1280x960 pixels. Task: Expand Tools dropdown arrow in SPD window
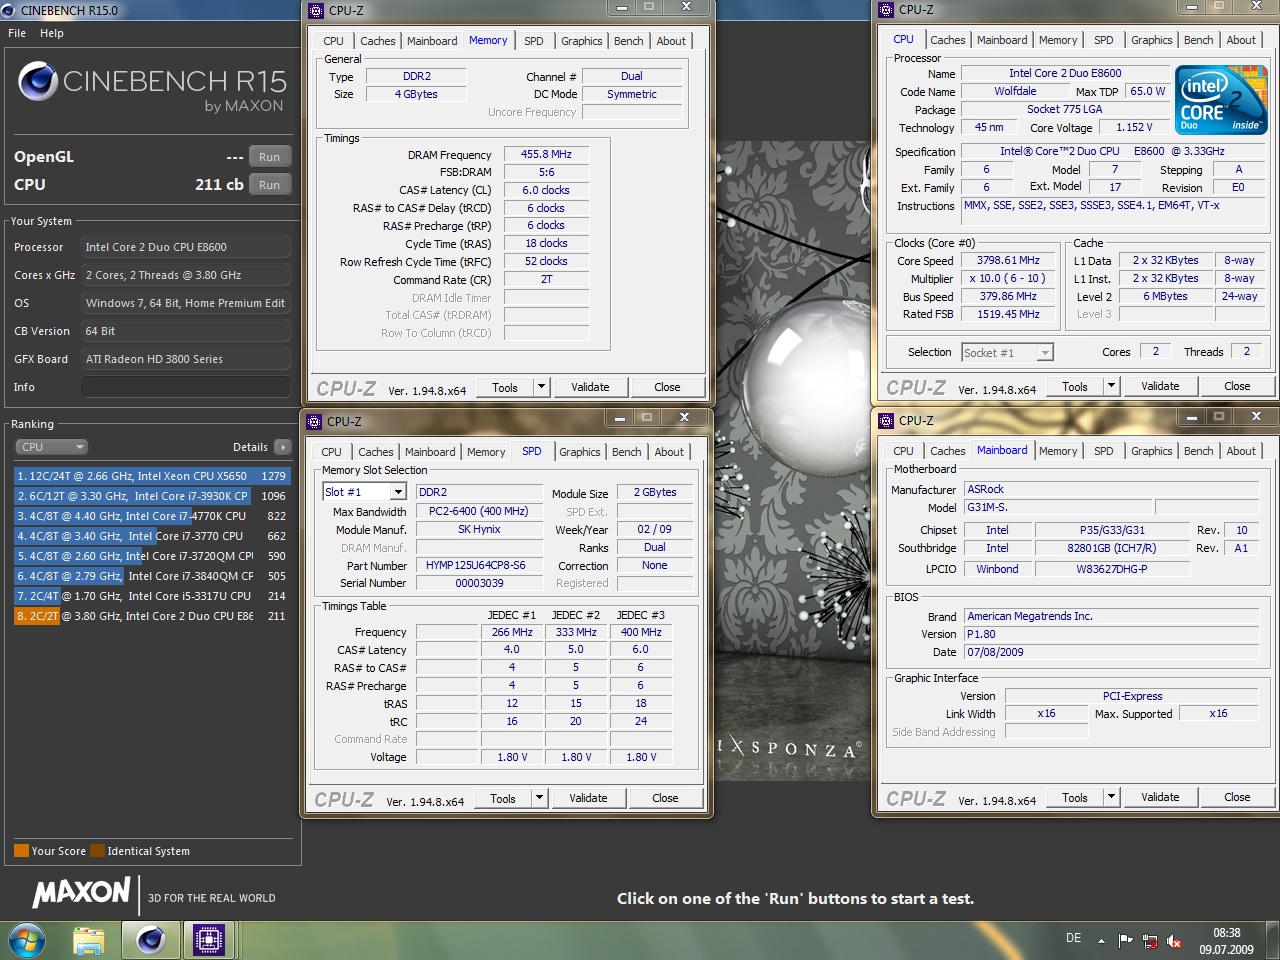pyautogui.click(x=539, y=798)
